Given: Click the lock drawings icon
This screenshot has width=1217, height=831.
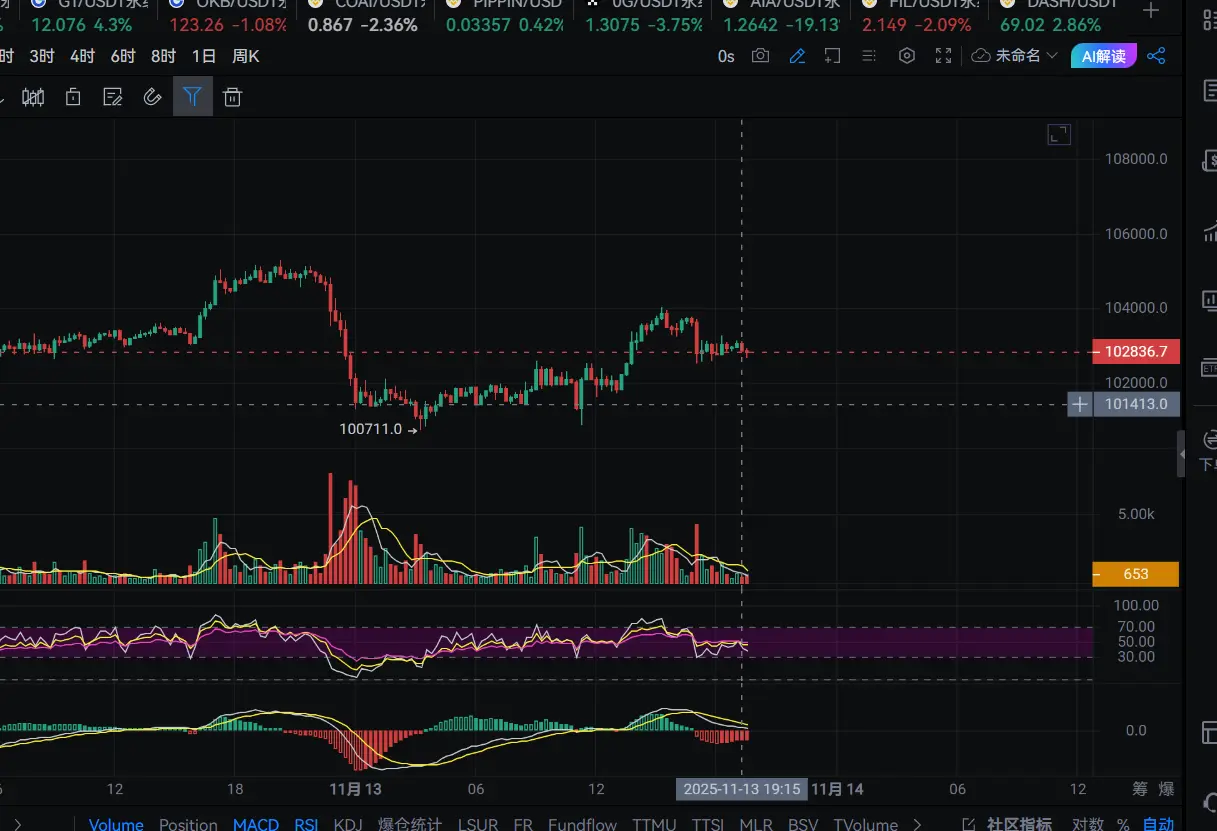Looking at the screenshot, I should [x=73, y=97].
